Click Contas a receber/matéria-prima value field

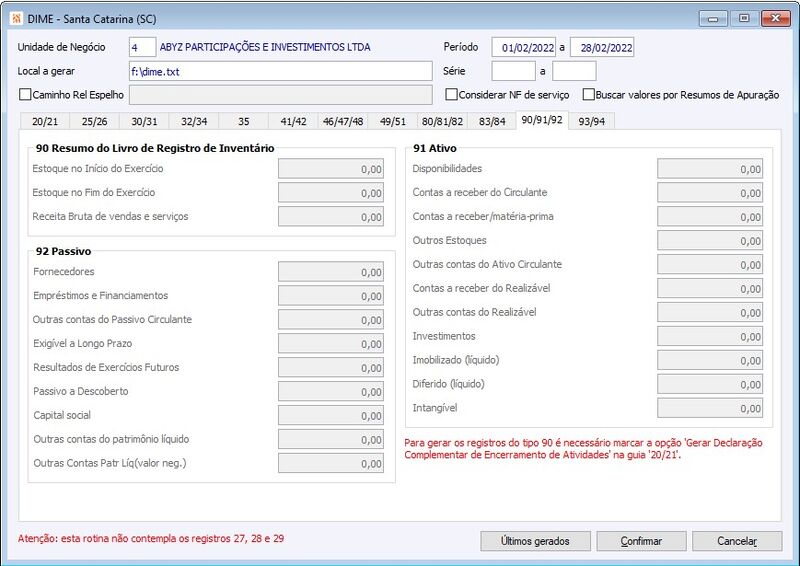click(710, 217)
